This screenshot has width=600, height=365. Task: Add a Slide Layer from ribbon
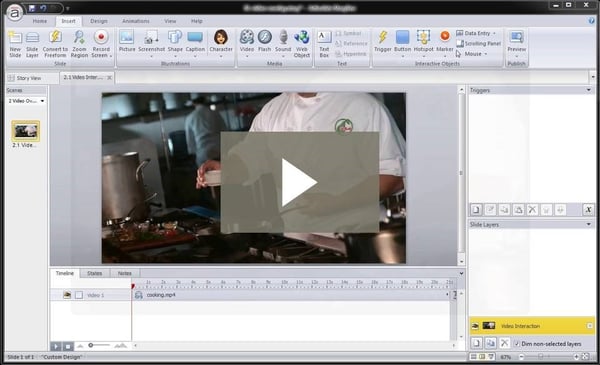[x=32, y=38]
